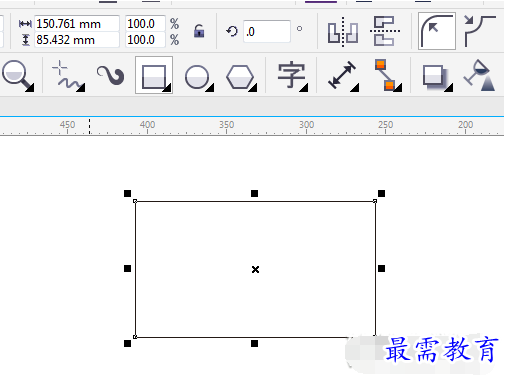Viewport: 507px width, 381px height.
Task: Click the rectangle's top-left corner node
Action: 135,201
